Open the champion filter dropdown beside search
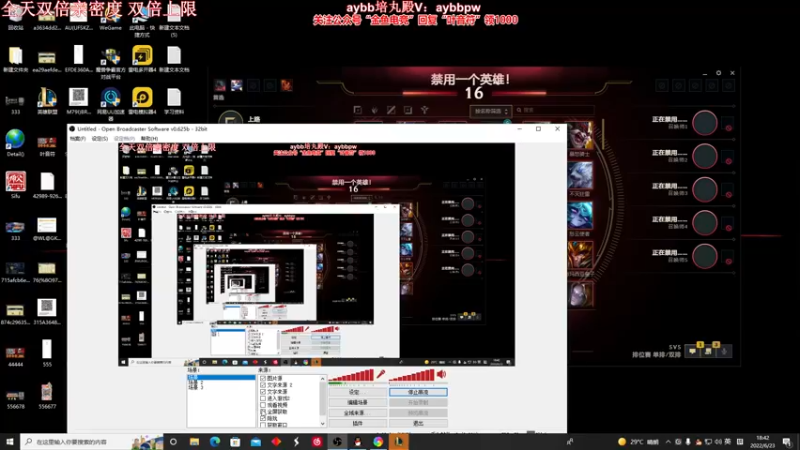 click(x=490, y=111)
